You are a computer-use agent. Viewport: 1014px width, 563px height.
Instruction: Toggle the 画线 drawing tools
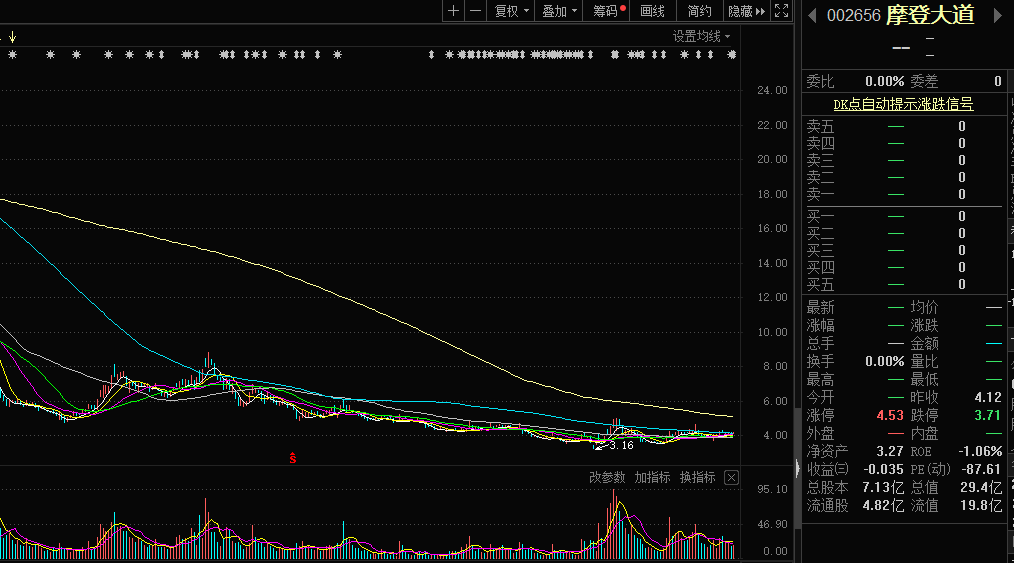[652, 11]
